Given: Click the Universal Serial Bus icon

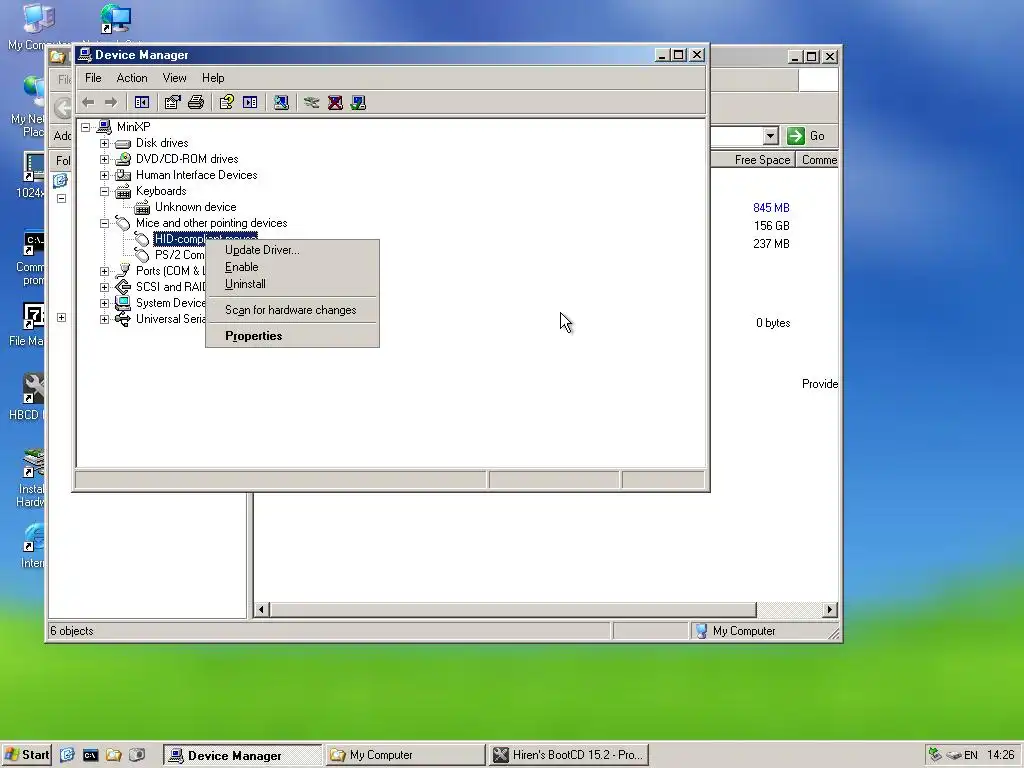Looking at the screenshot, I should pyautogui.click(x=123, y=319).
